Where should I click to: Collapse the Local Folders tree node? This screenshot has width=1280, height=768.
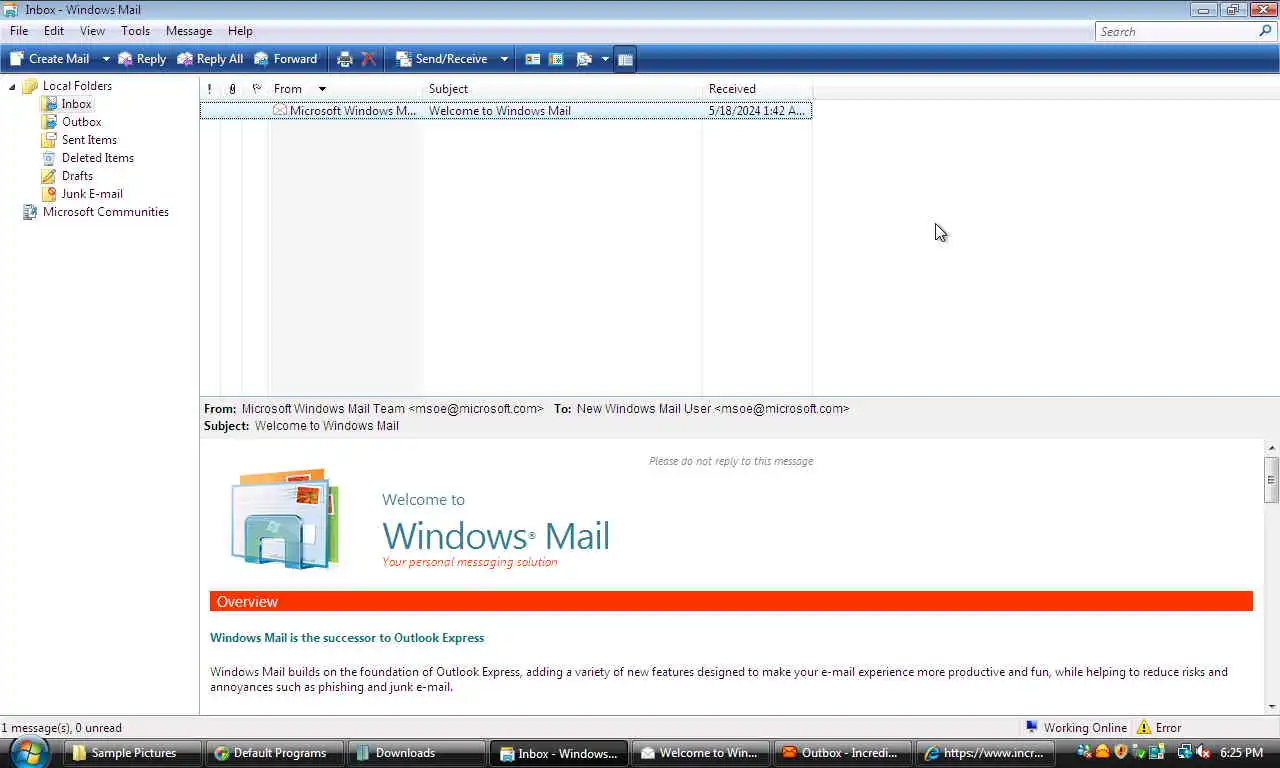[x=12, y=86]
